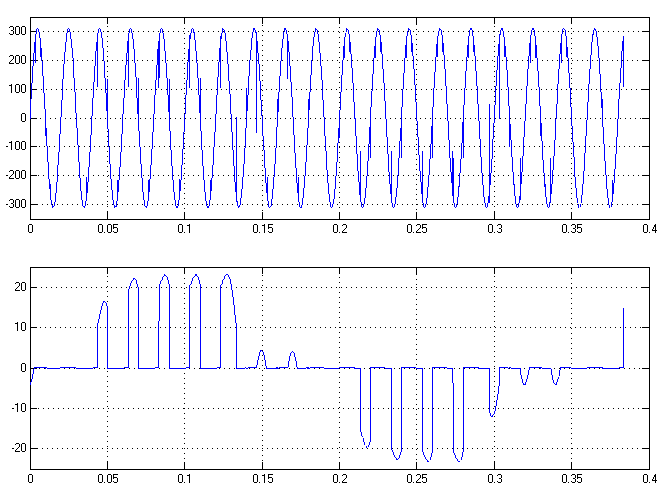Click the 200 y-axis label of upper plot
Image resolution: width=669 pixels, height=492 pixels.
(x=17, y=60)
